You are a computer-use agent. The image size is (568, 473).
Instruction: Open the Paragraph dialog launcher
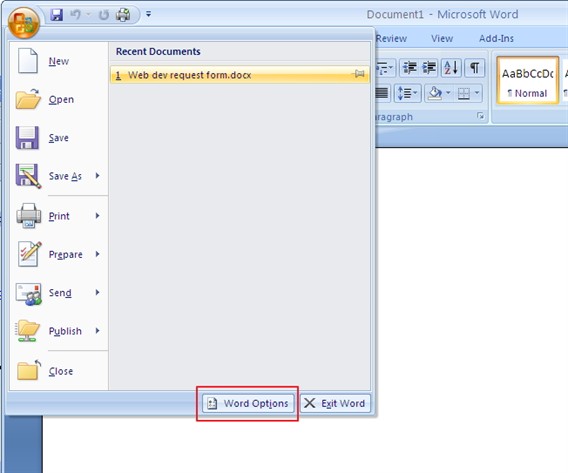click(x=480, y=116)
